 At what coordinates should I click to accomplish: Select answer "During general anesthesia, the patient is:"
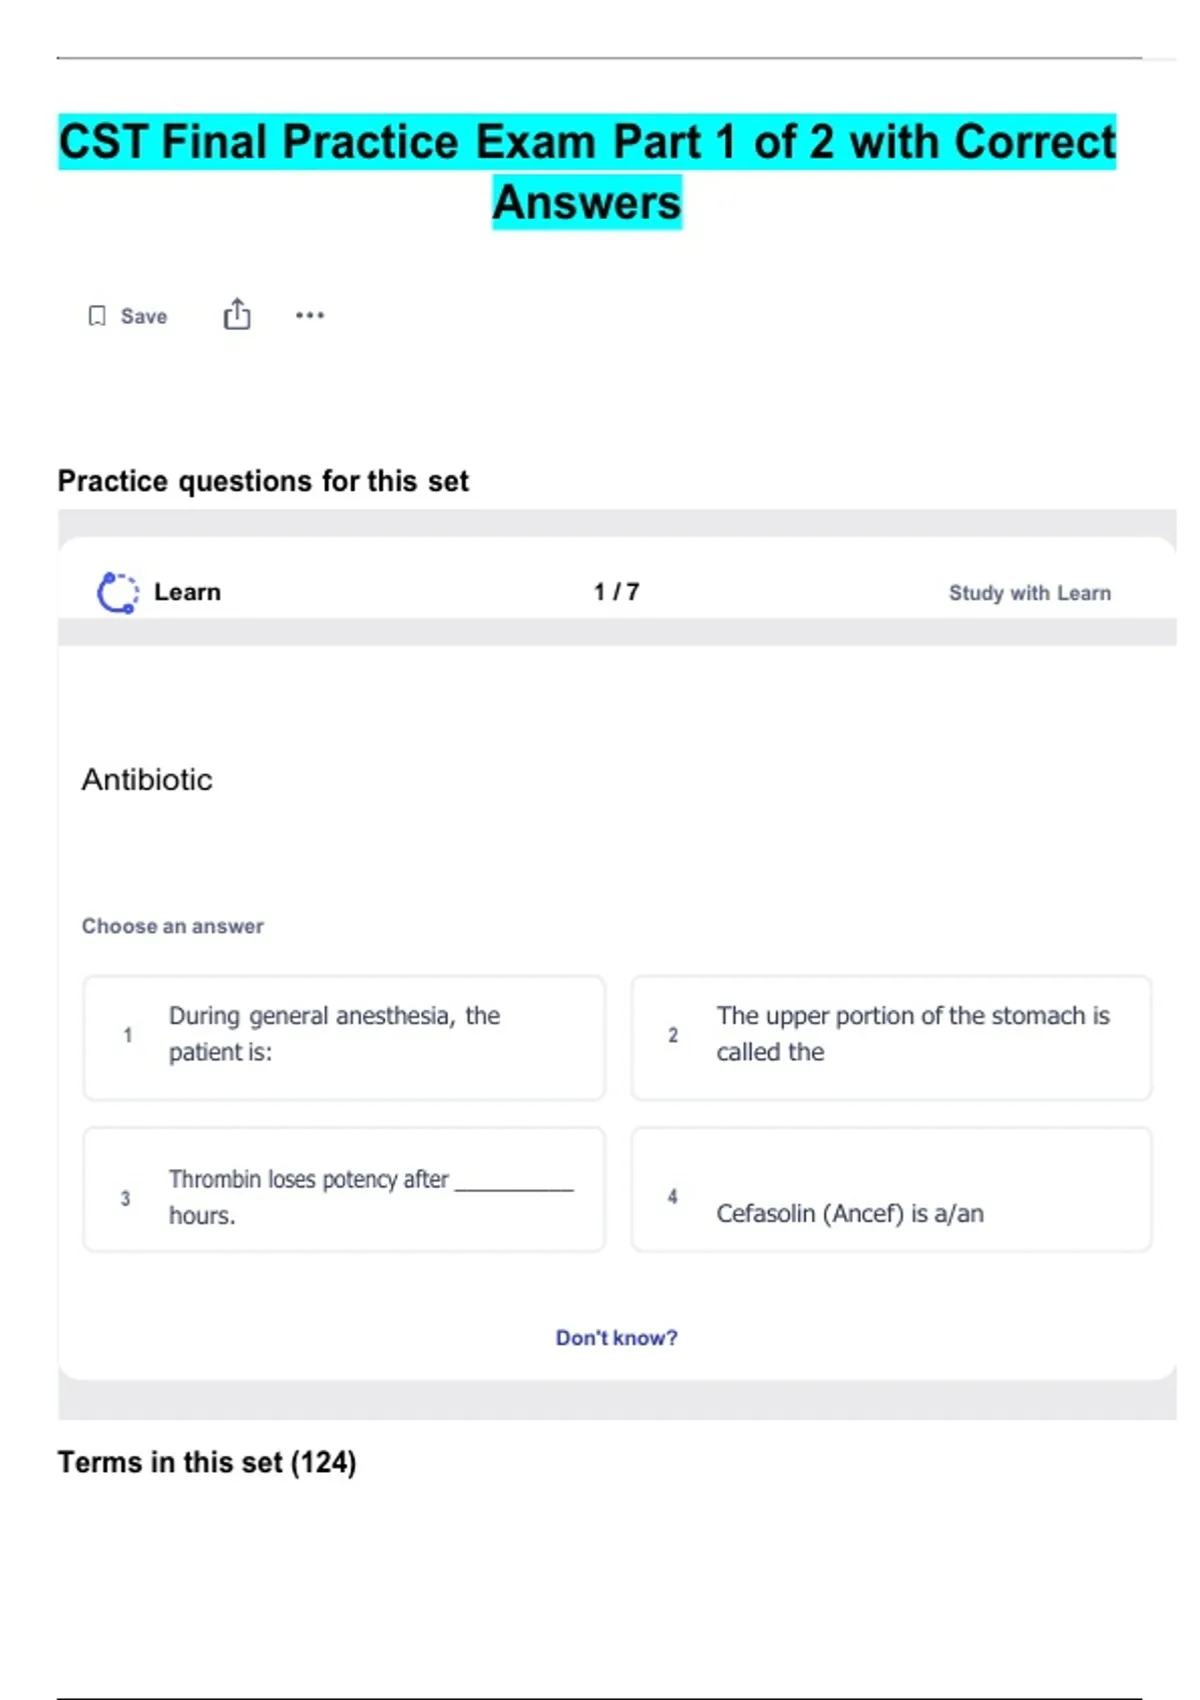[x=344, y=1037]
